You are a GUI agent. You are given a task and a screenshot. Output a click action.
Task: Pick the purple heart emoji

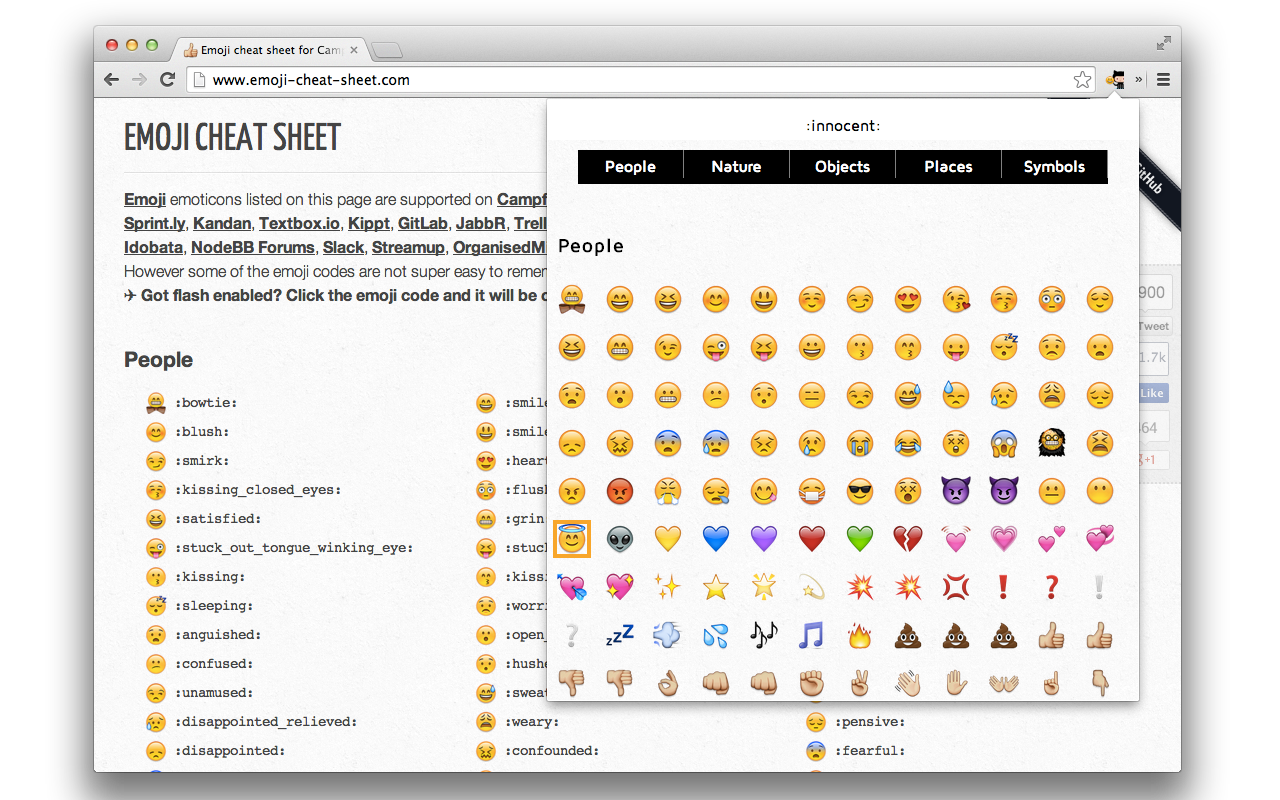coord(763,539)
